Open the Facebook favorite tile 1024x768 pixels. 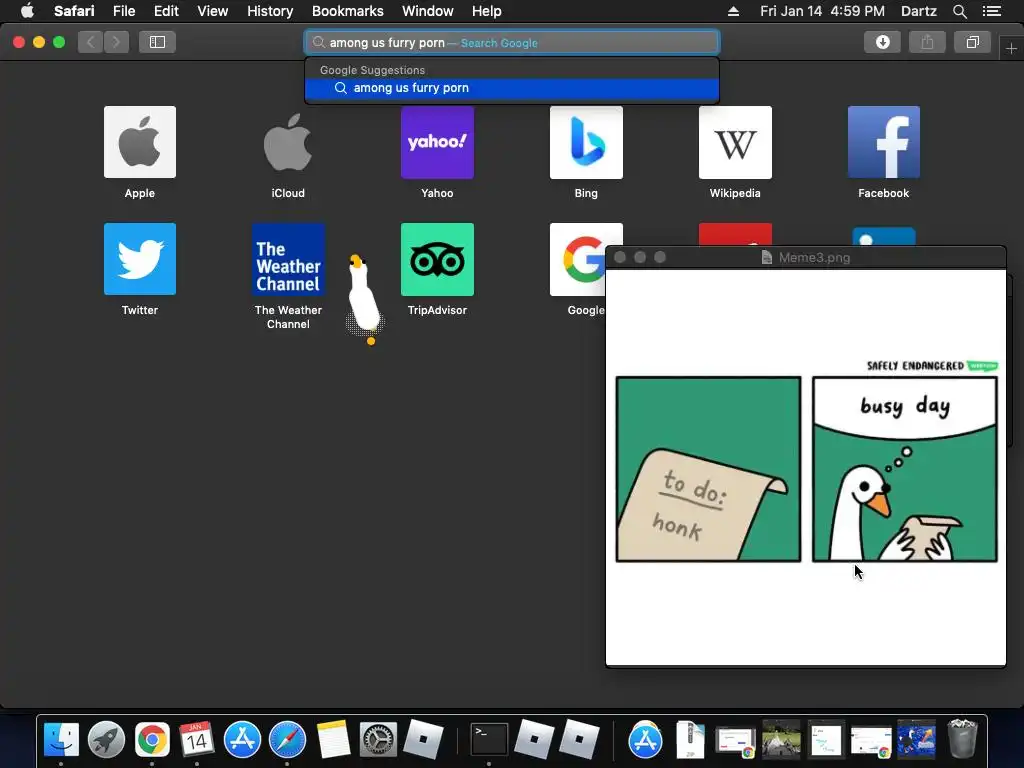point(884,142)
